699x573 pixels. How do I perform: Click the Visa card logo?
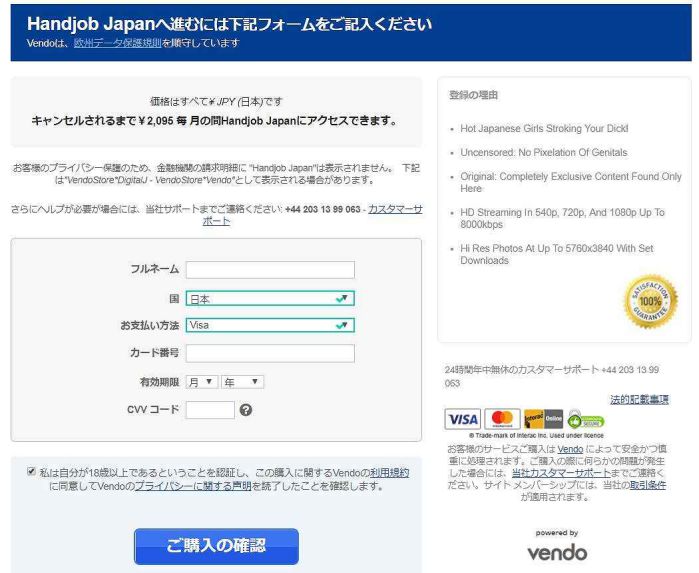pos(462,419)
